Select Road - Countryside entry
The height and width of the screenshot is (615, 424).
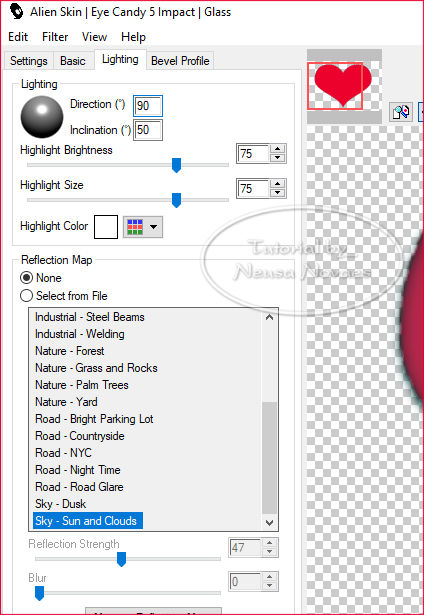pos(80,436)
